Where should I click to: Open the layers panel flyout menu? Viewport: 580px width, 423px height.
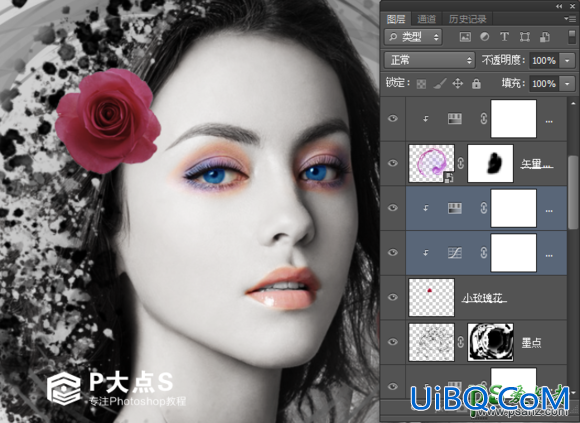coord(570,18)
